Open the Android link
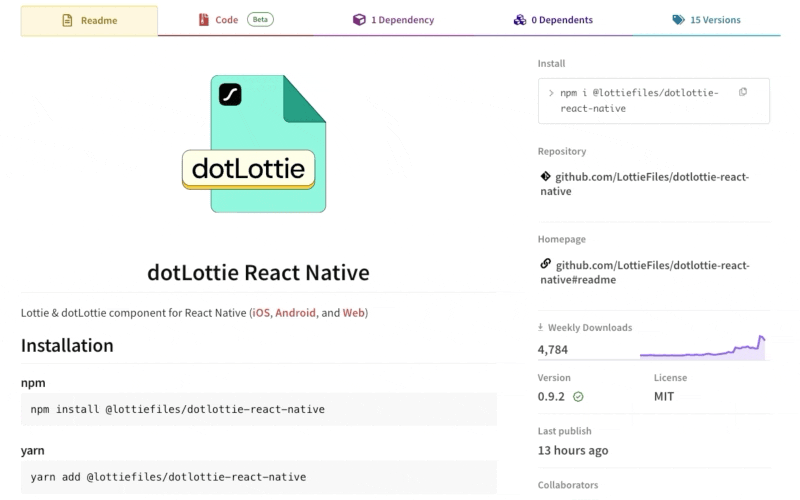Viewport: 800px width, 500px height. coord(295,313)
